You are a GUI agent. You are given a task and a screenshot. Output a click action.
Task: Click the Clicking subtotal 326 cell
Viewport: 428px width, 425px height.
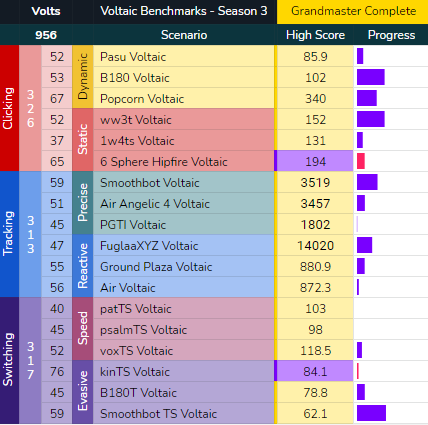(x=30, y=108)
